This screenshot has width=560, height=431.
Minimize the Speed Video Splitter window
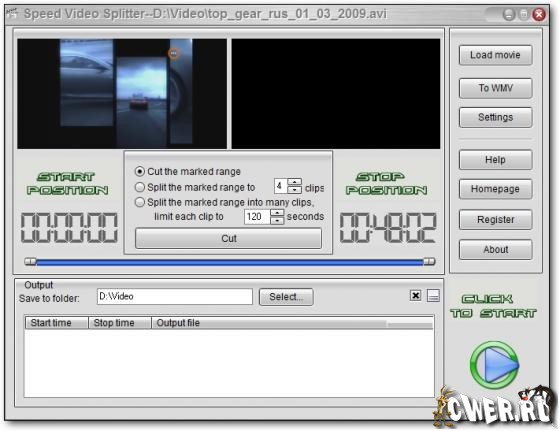tap(509, 15)
